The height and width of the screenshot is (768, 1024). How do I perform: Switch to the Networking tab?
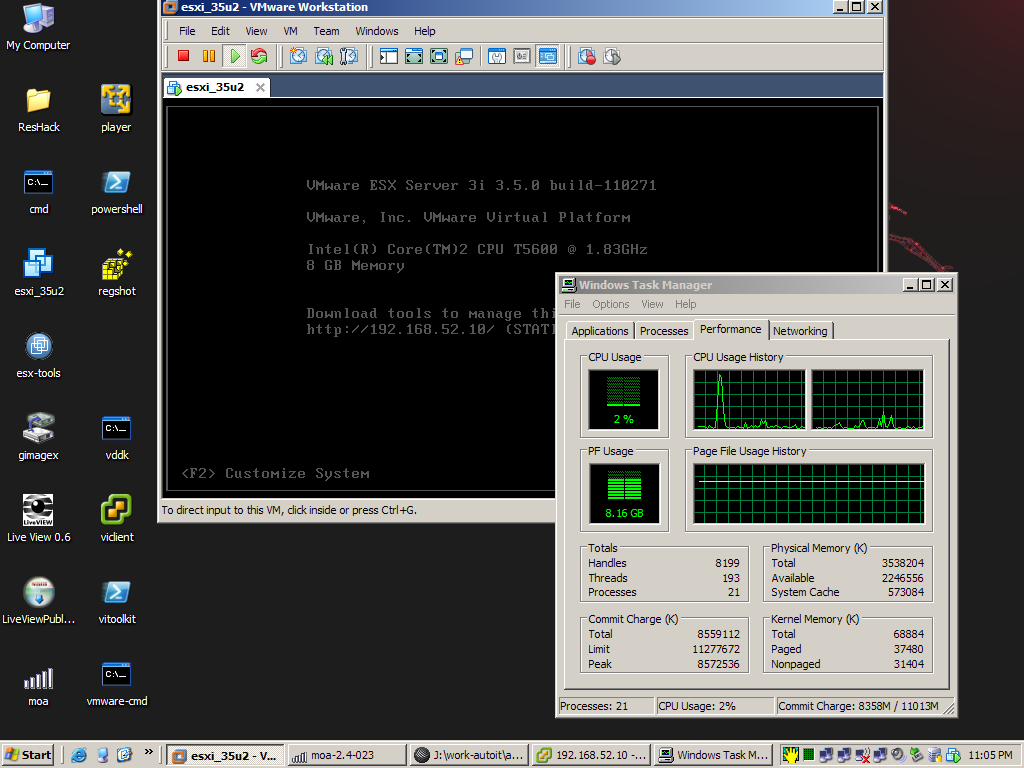800,331
